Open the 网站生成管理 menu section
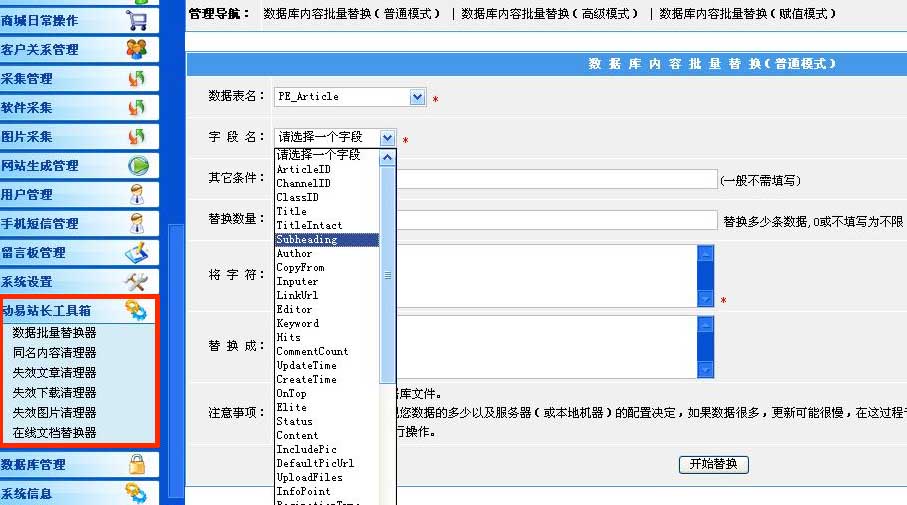The width and height of the screenshot is (907, 505). tap(79, 165)
